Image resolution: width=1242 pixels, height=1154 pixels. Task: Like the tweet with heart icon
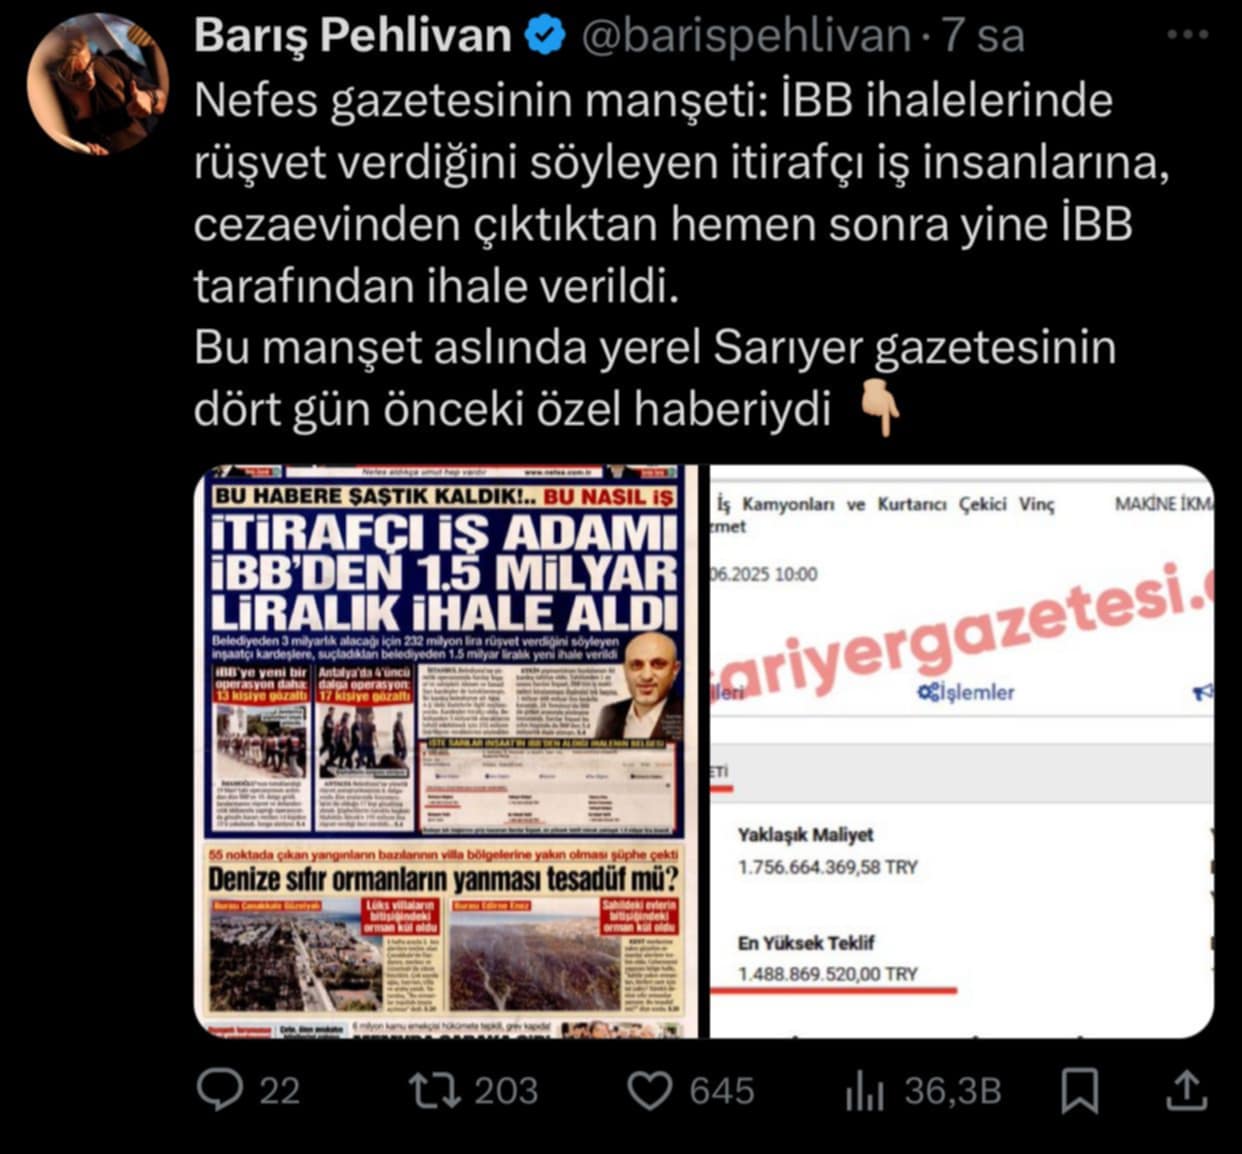coord(649,1090)
